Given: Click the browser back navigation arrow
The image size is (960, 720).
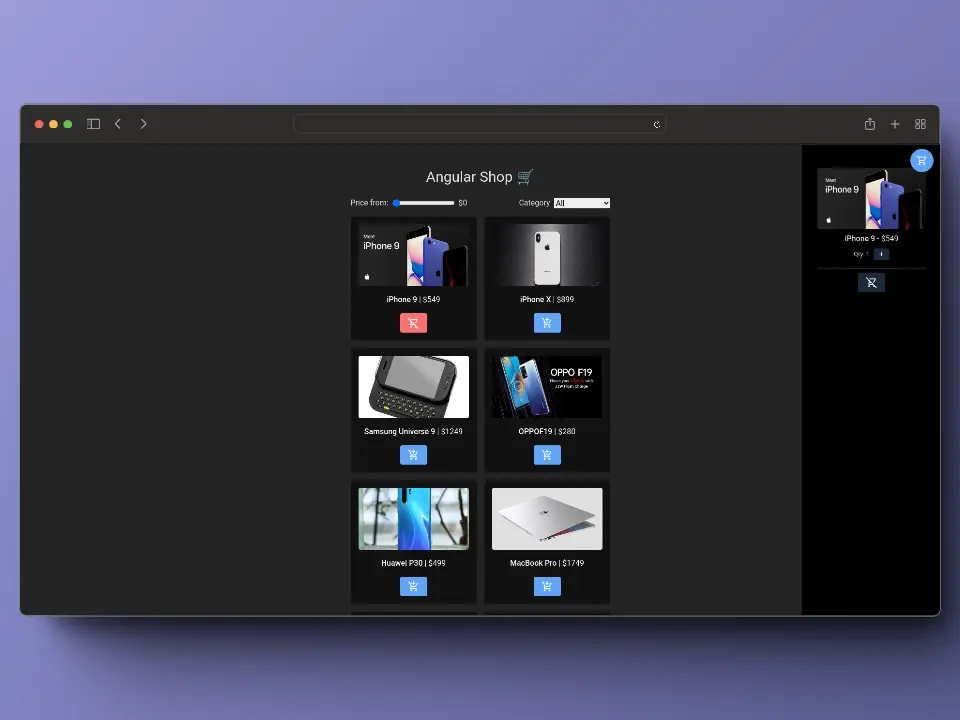Looking at the screenshot, I should tap(118, 124).
